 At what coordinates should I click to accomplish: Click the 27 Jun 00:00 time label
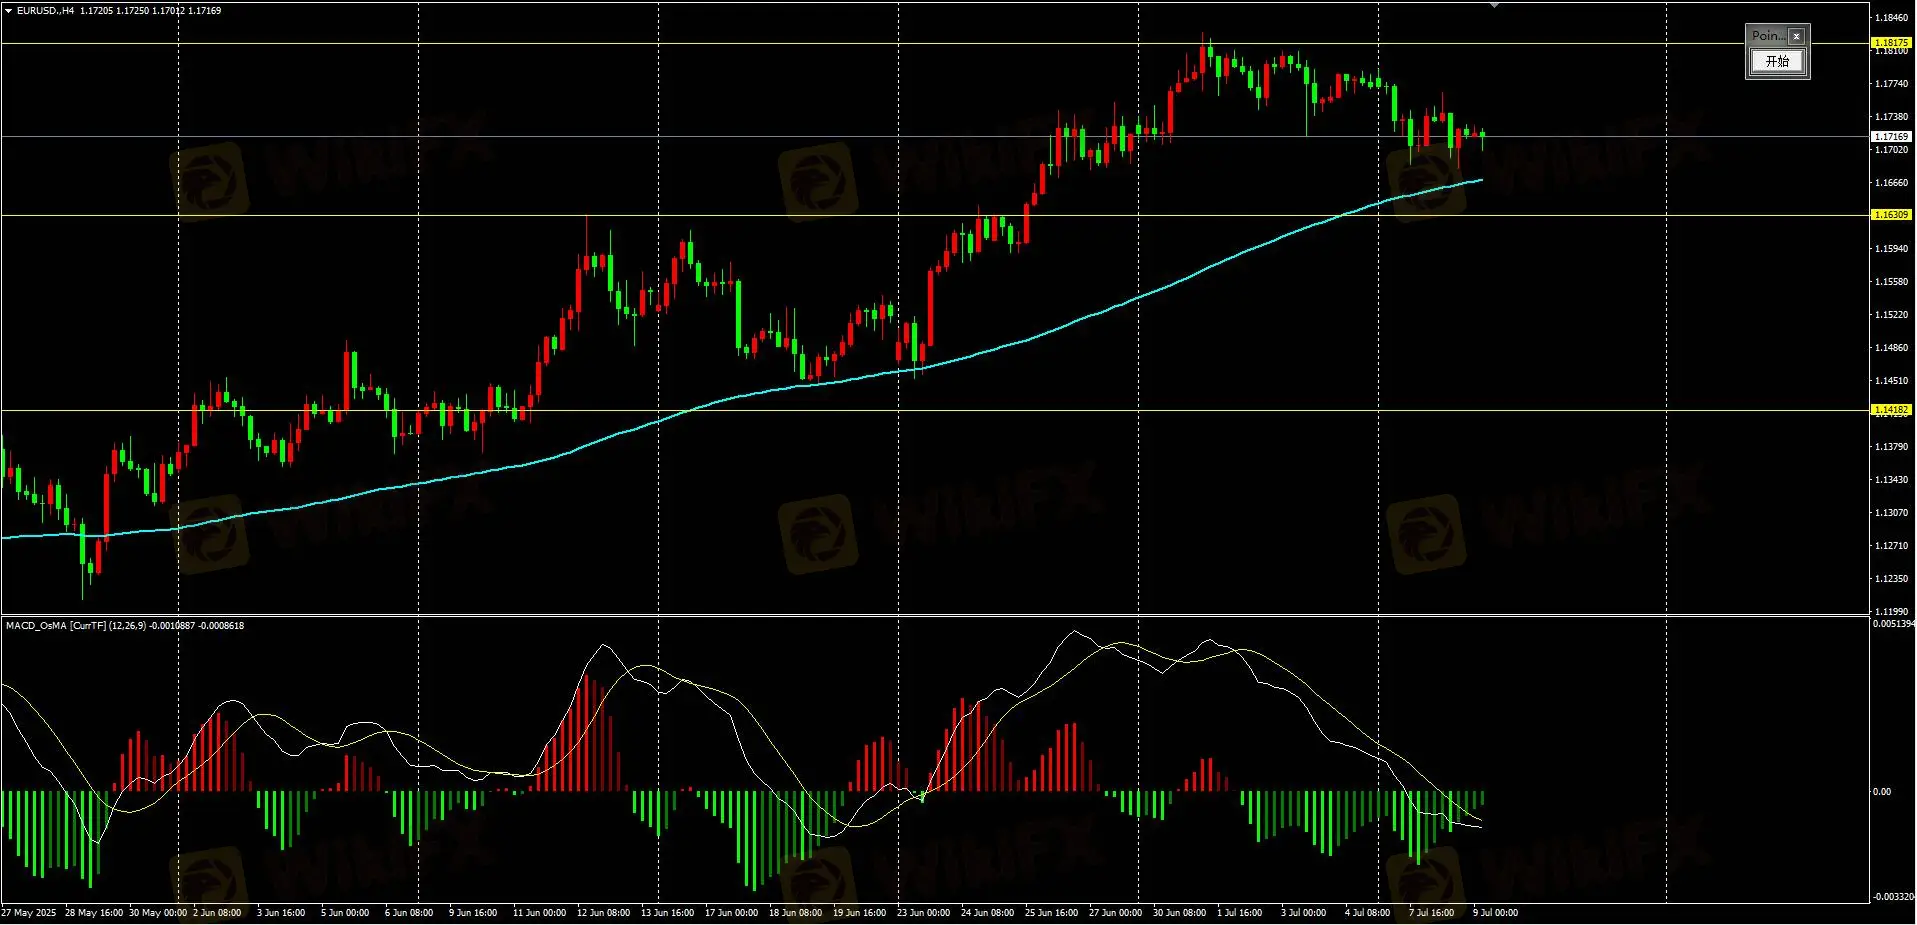click(1115, 913)
